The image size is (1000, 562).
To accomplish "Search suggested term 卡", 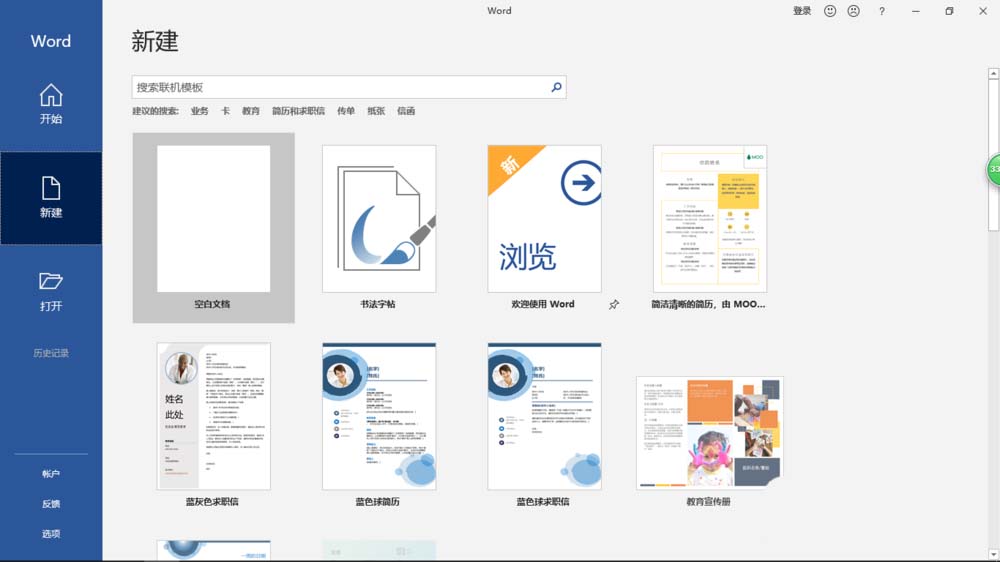I will pos(225,111).
